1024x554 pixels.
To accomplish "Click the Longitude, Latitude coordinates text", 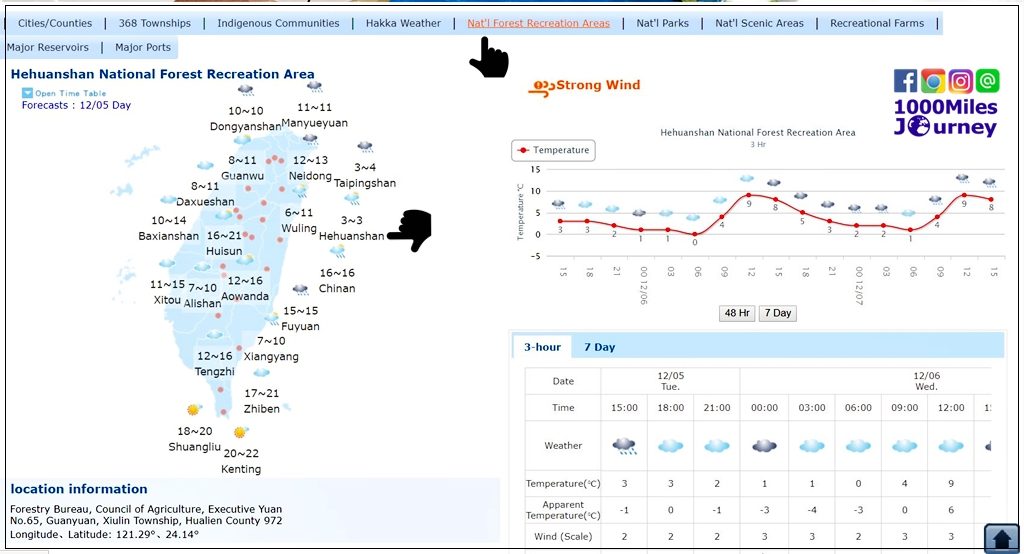I will [x=104, y=534].
